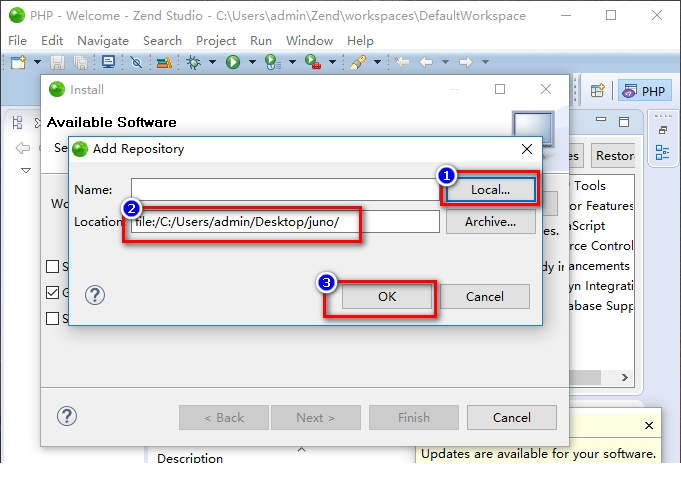681x481 pixels.
Task: Click the monitor terminal icon in toolbar
Action: (108, 62)
